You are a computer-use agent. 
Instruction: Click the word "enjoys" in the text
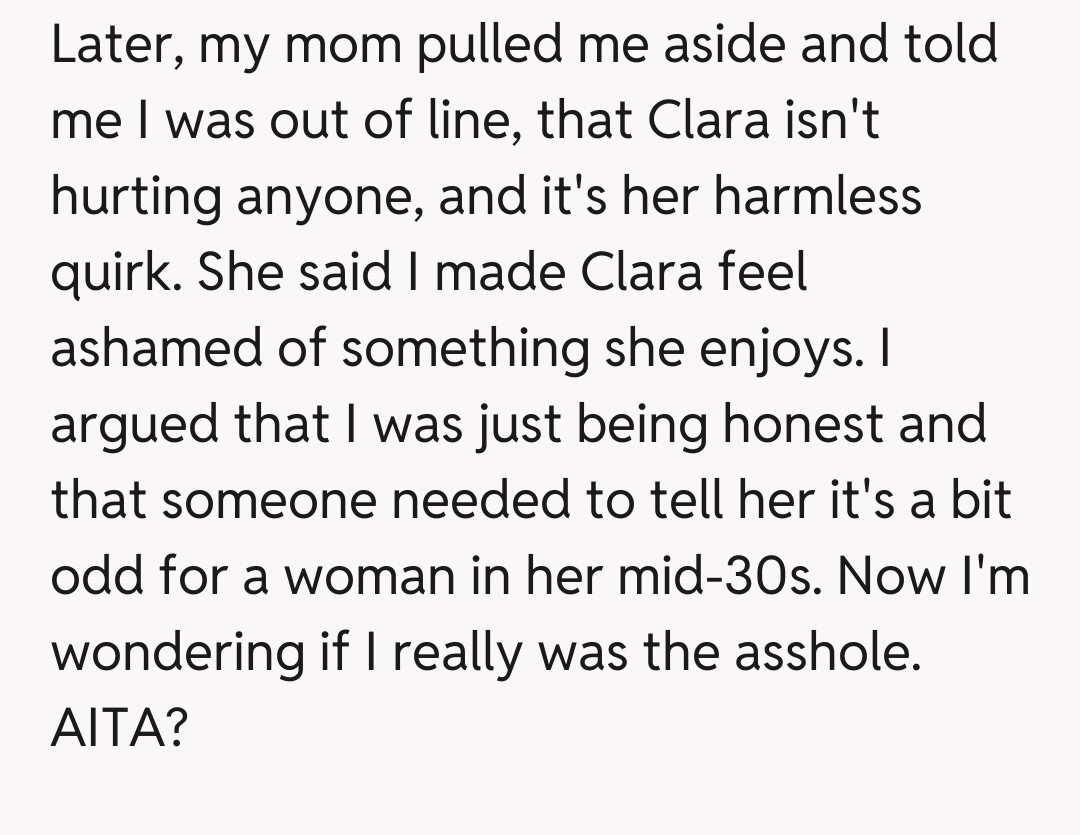[x=768, y=347]
